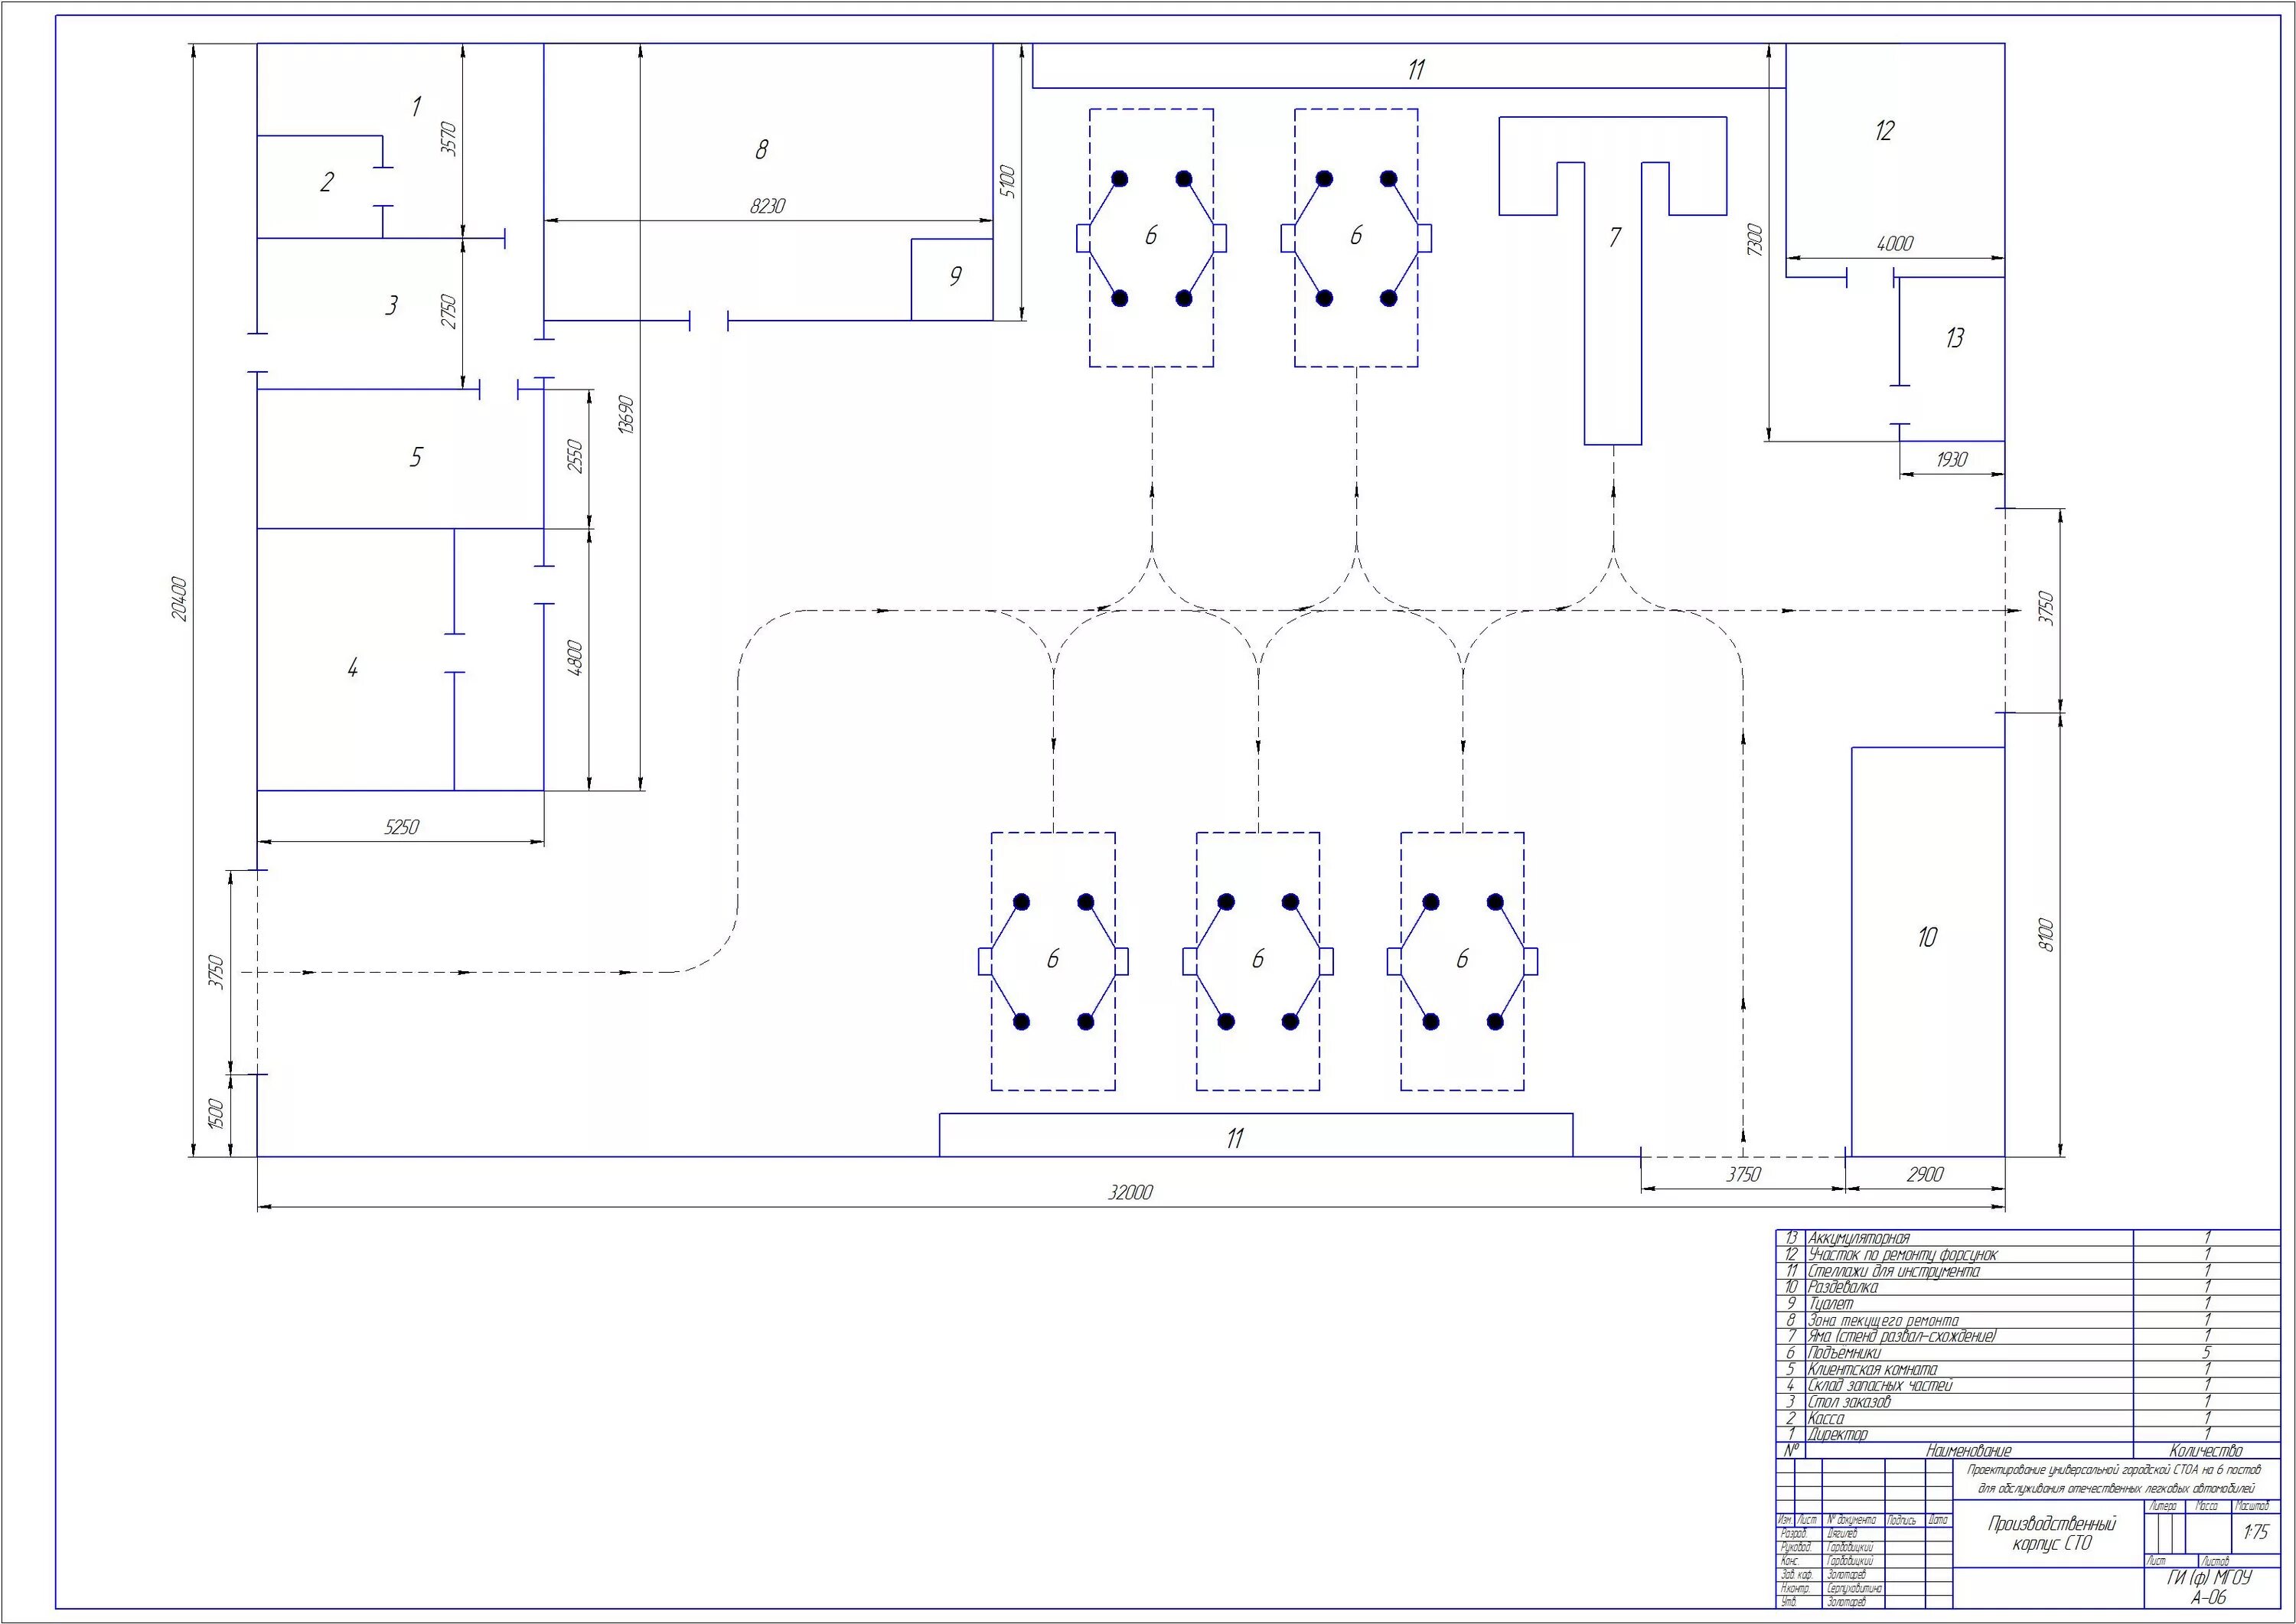Image resolution: width=2296 pixels, height=1624 pixels.
Task: Select the 8230 dimension text in room 8
Action: point(768,206)
